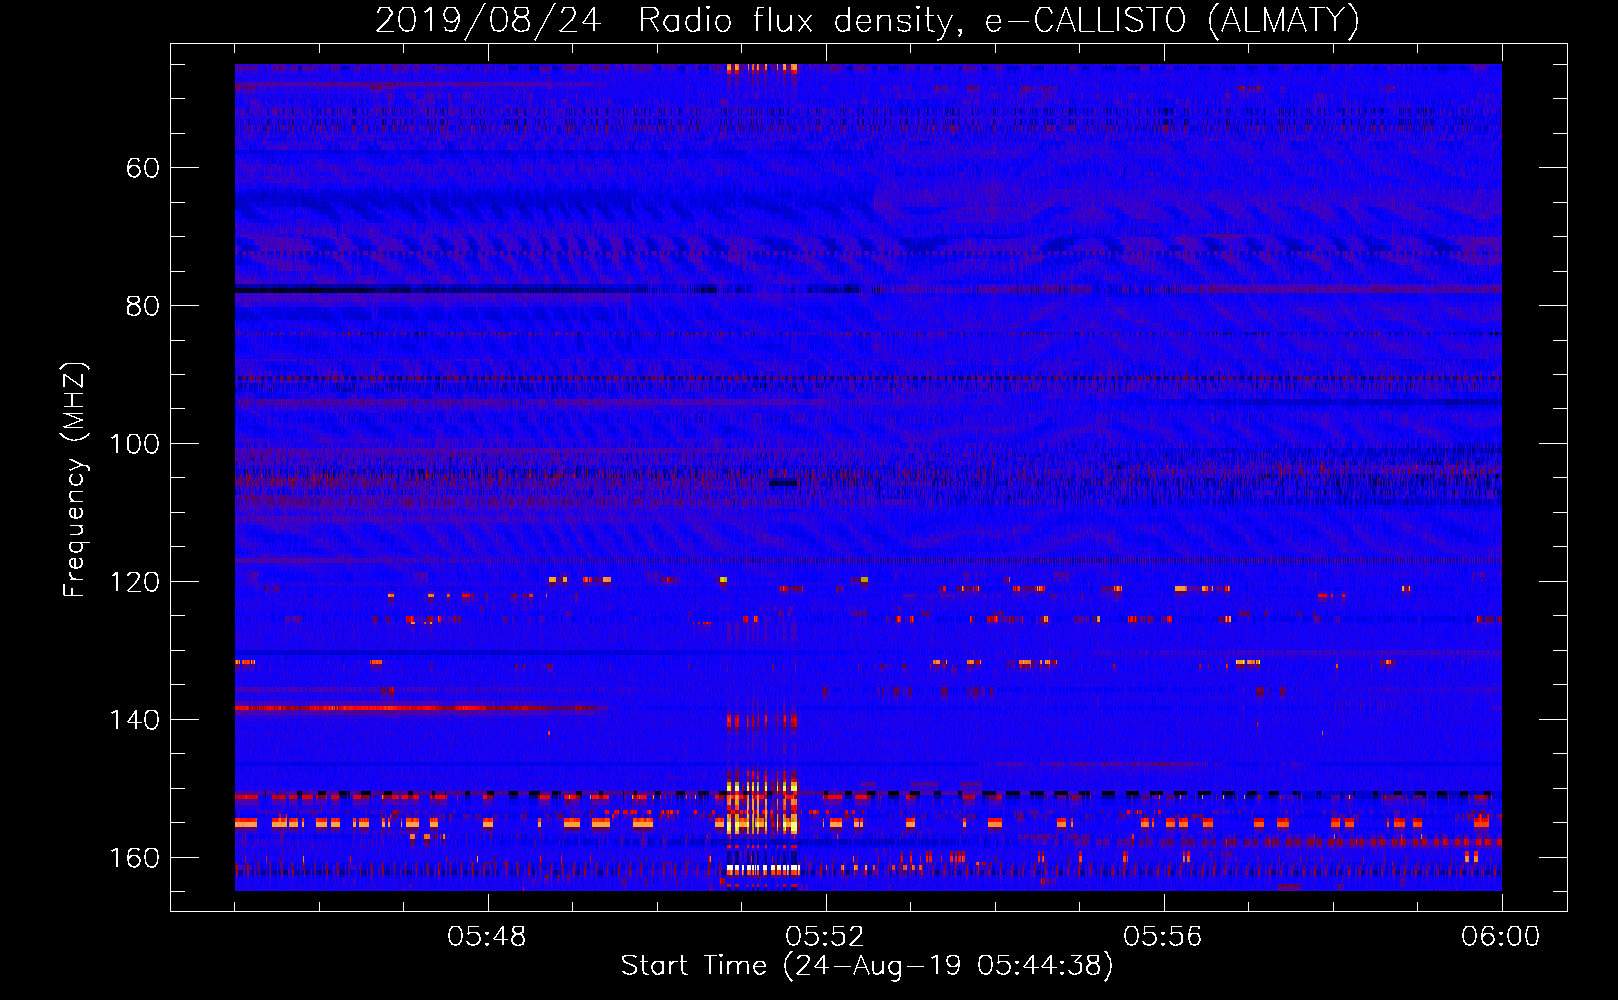Click the red horizontal line near 138 MHz
This screenshot has width=1618, height=1000.
point(420,708)
